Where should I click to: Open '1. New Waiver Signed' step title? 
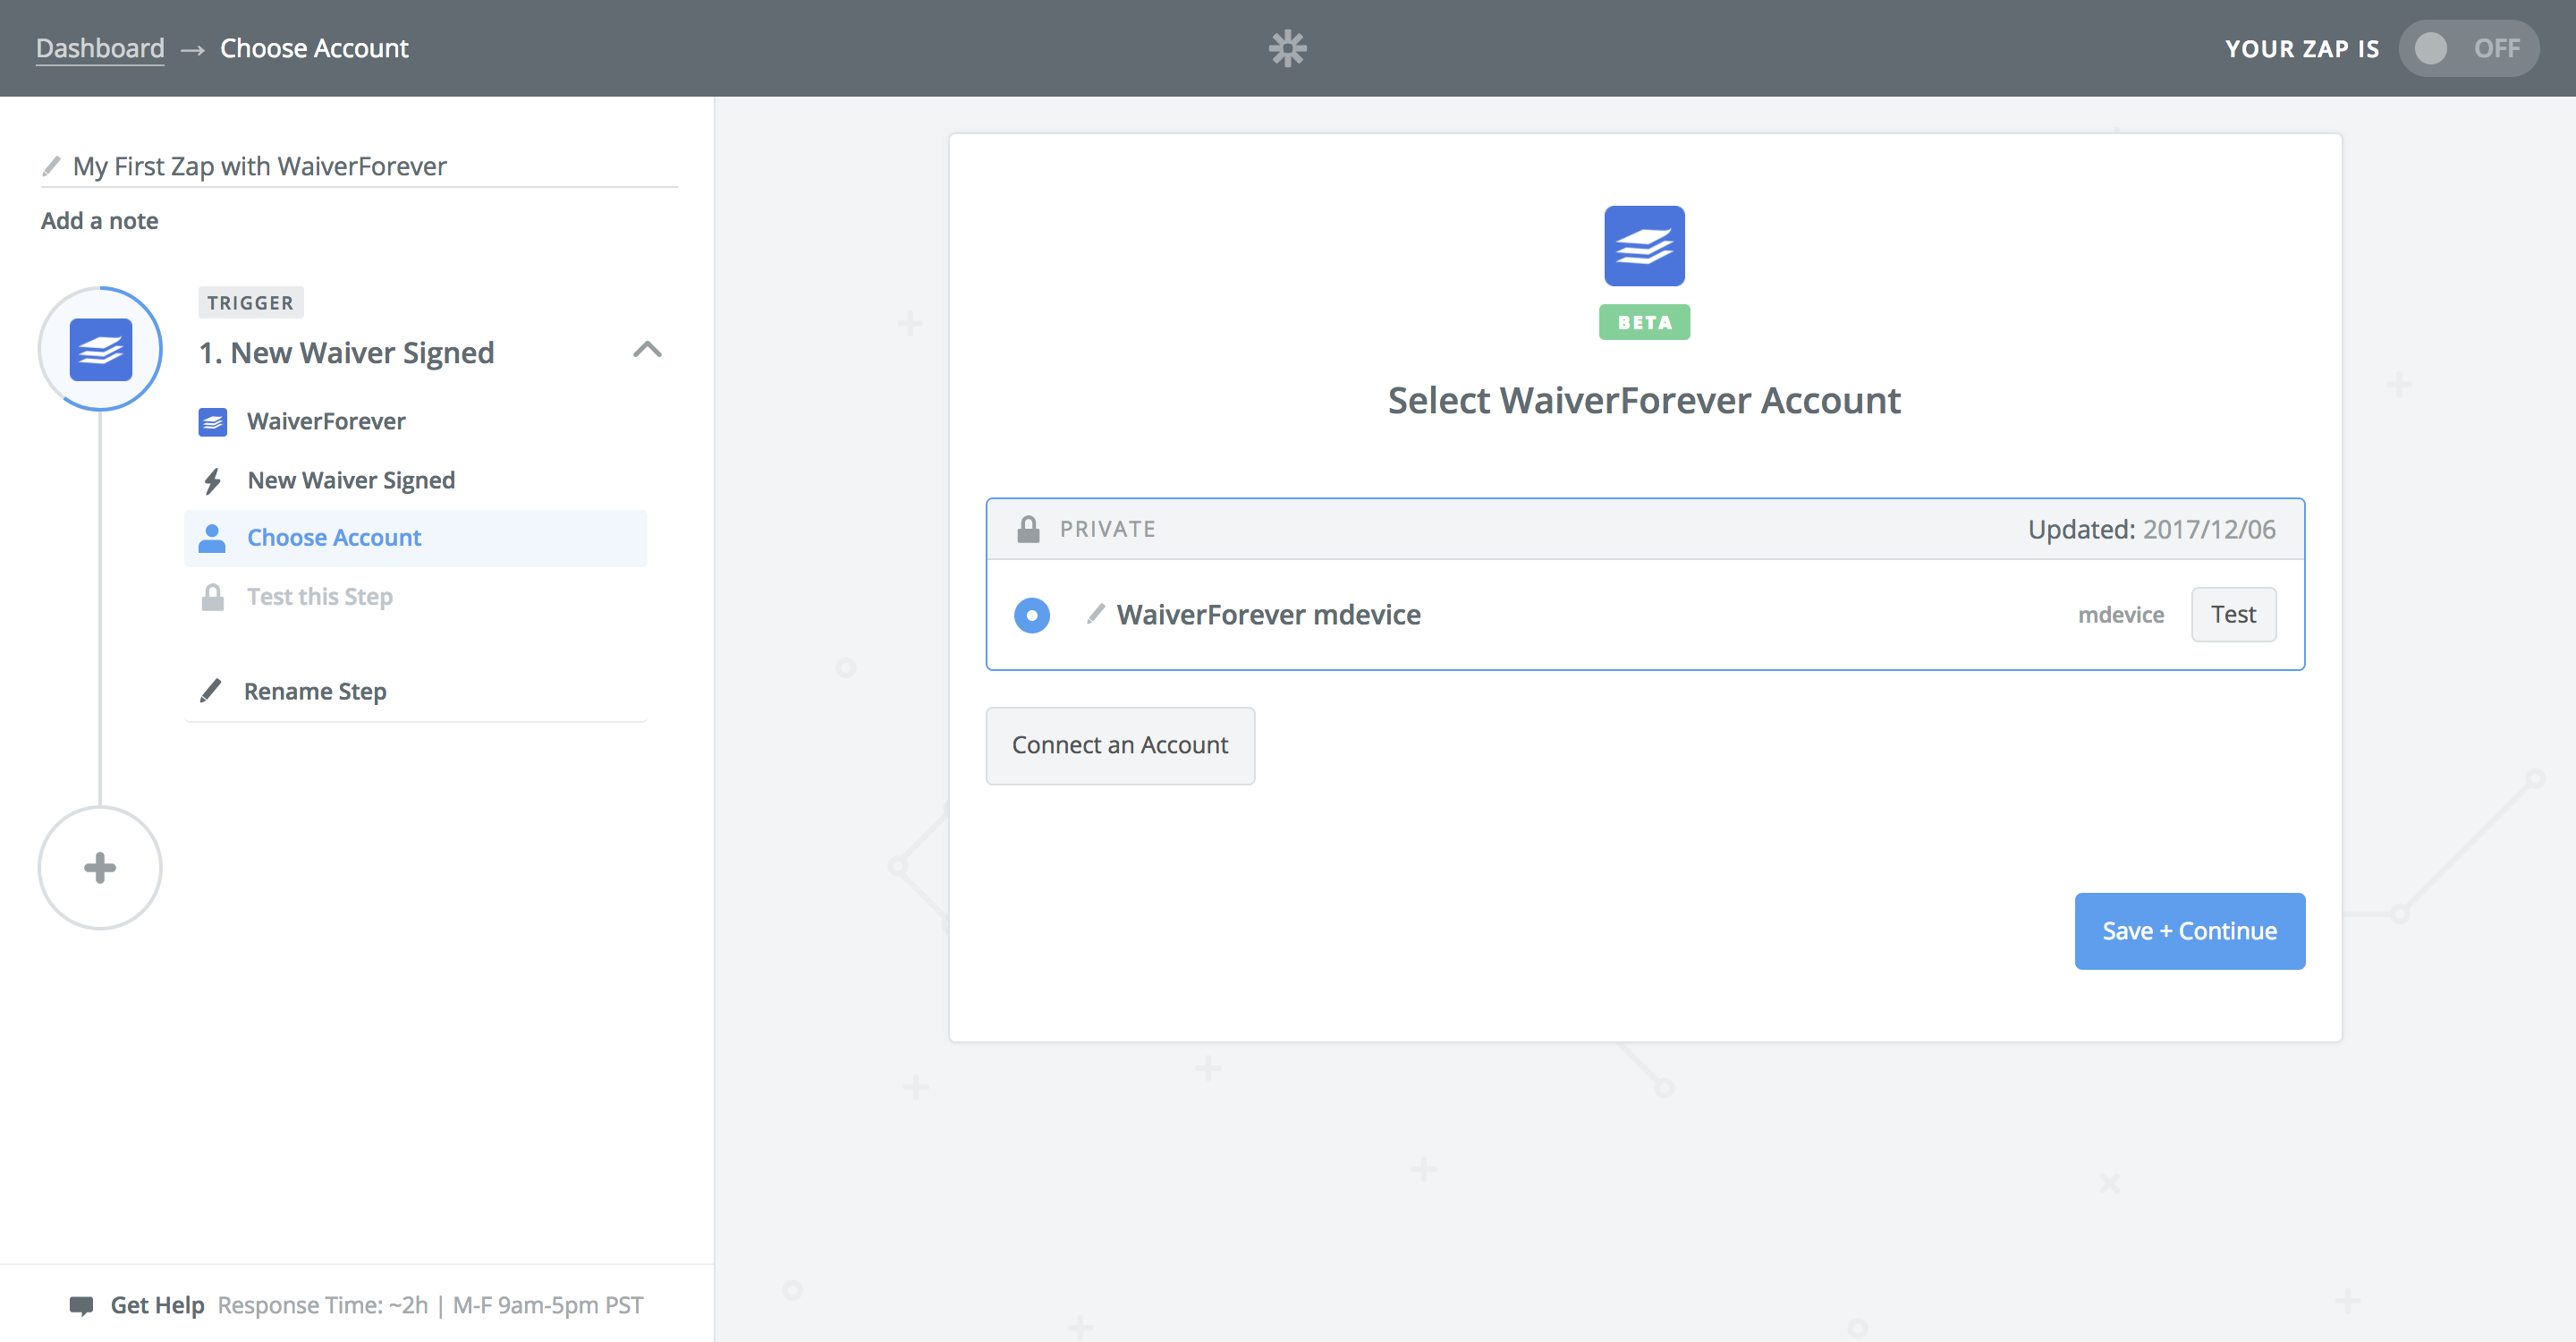(x=346, y=353)
